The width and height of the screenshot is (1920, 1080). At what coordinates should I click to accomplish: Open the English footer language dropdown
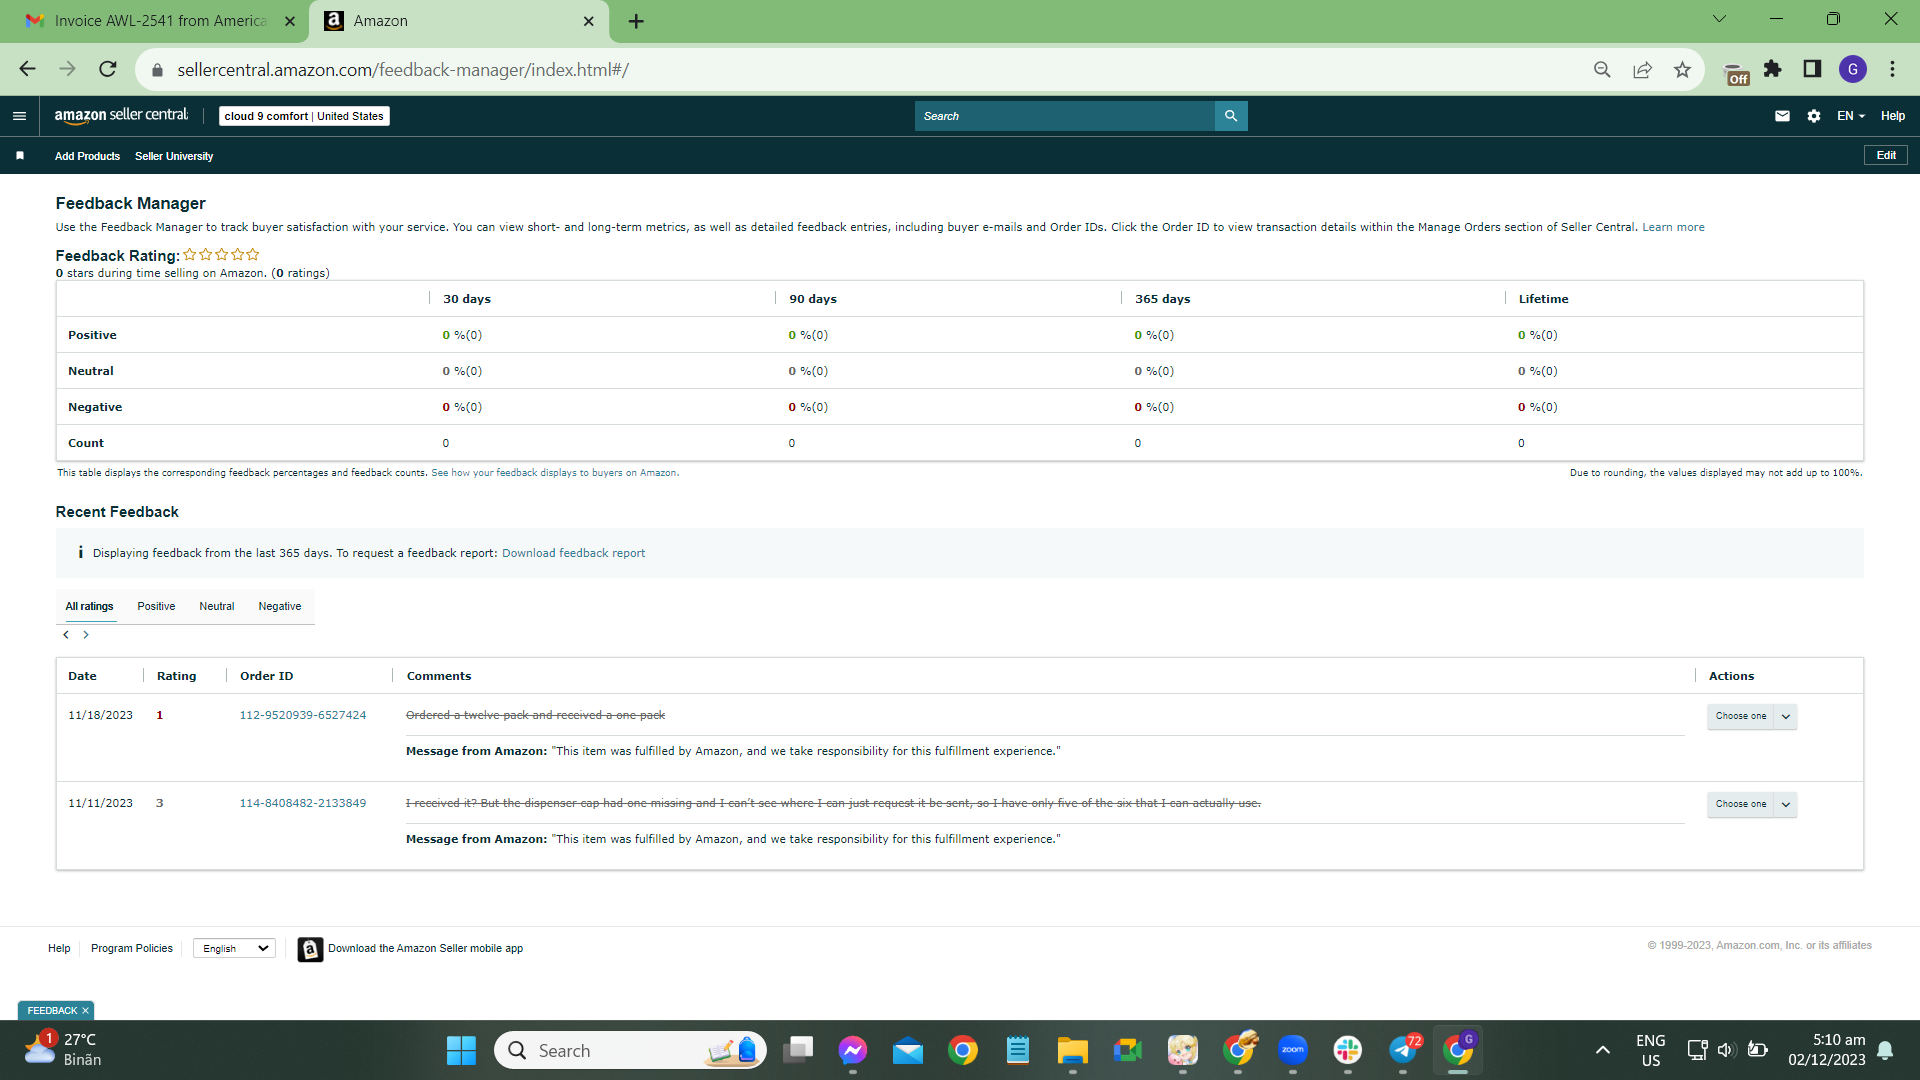235,948
